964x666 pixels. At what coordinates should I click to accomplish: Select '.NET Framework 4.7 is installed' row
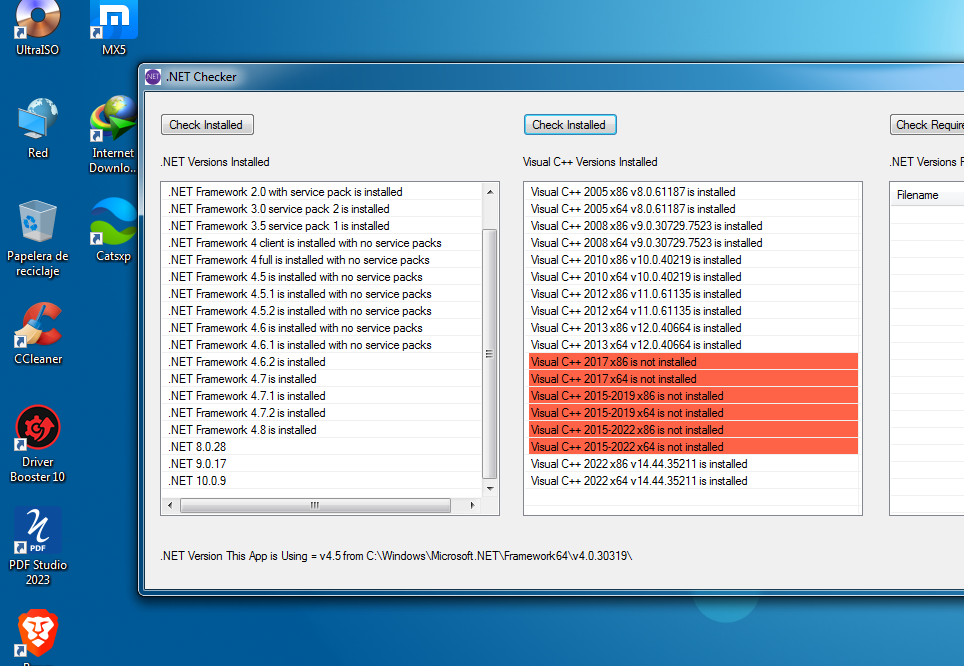coord(322,379)
